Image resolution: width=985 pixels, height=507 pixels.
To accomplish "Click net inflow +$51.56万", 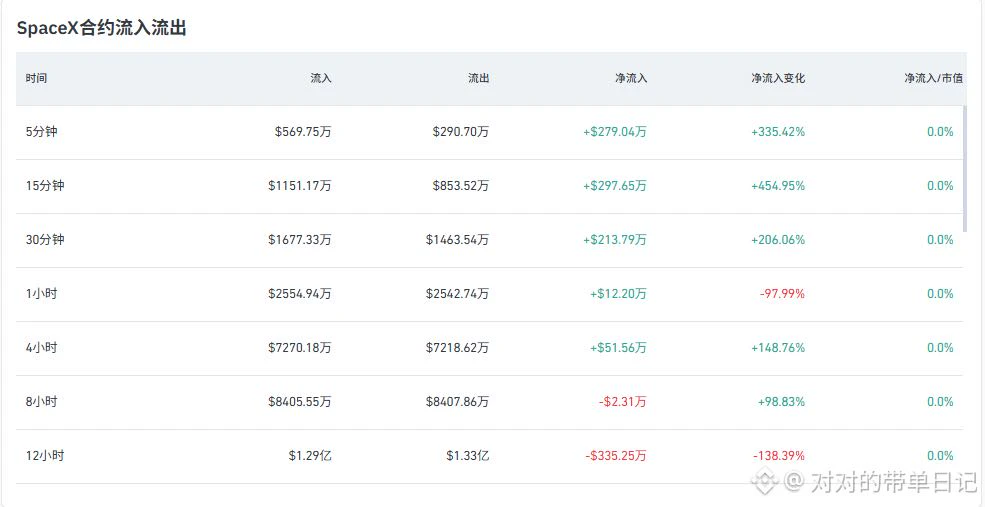I will (x=618, y=348).
